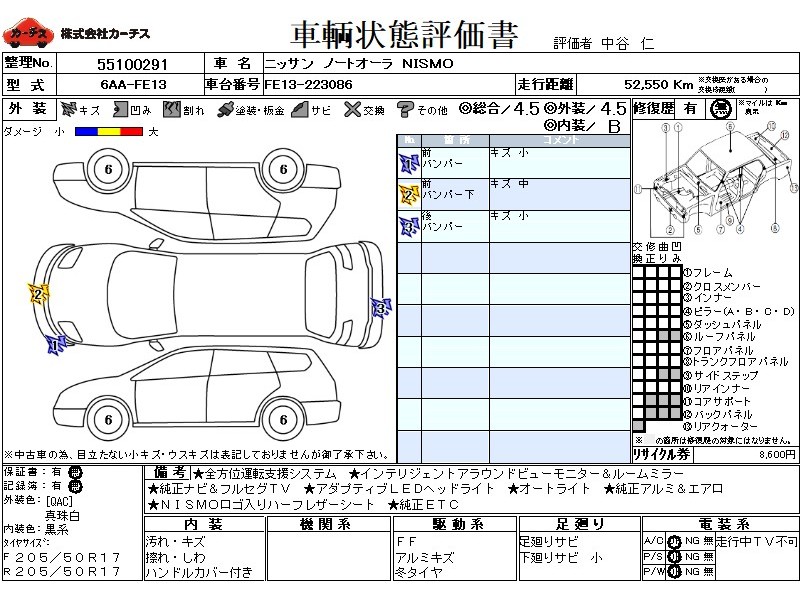
Task: Click the 割れ crack legend icon
Action: (171, 109)
